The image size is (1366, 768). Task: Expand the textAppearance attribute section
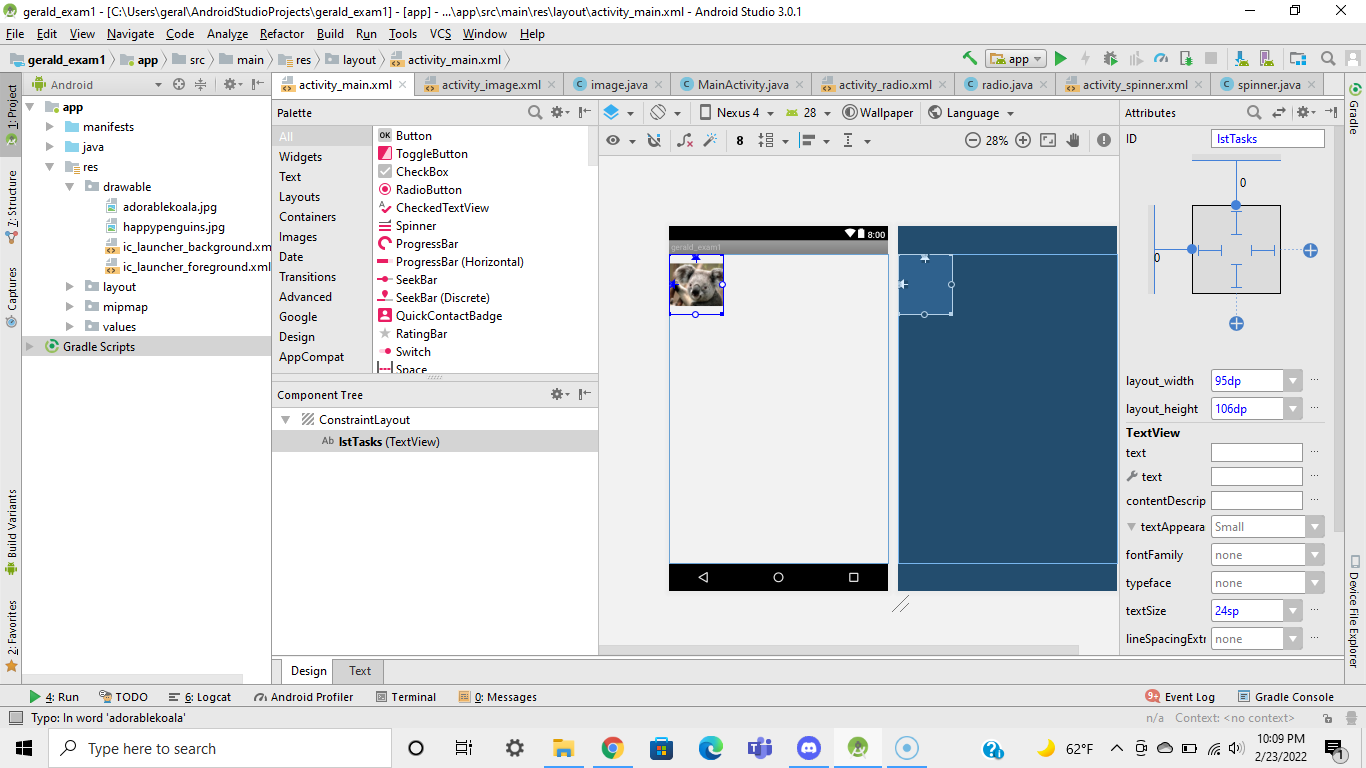click(1129, 526)
